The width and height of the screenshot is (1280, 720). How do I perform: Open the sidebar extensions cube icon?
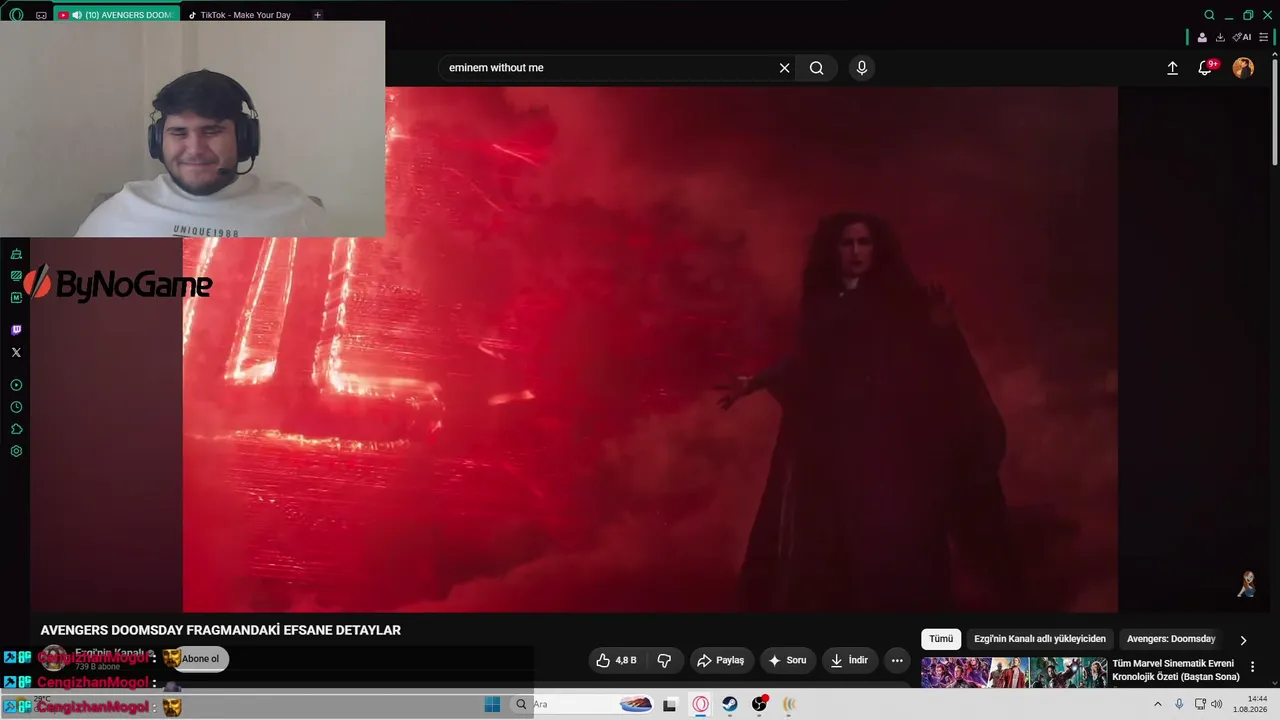16,429
